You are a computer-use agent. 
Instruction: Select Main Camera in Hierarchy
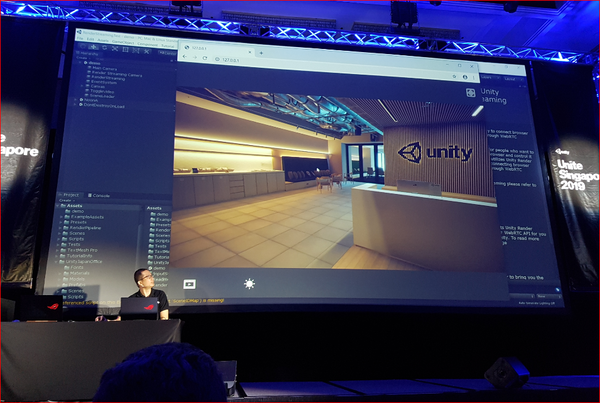coord(102,68)
